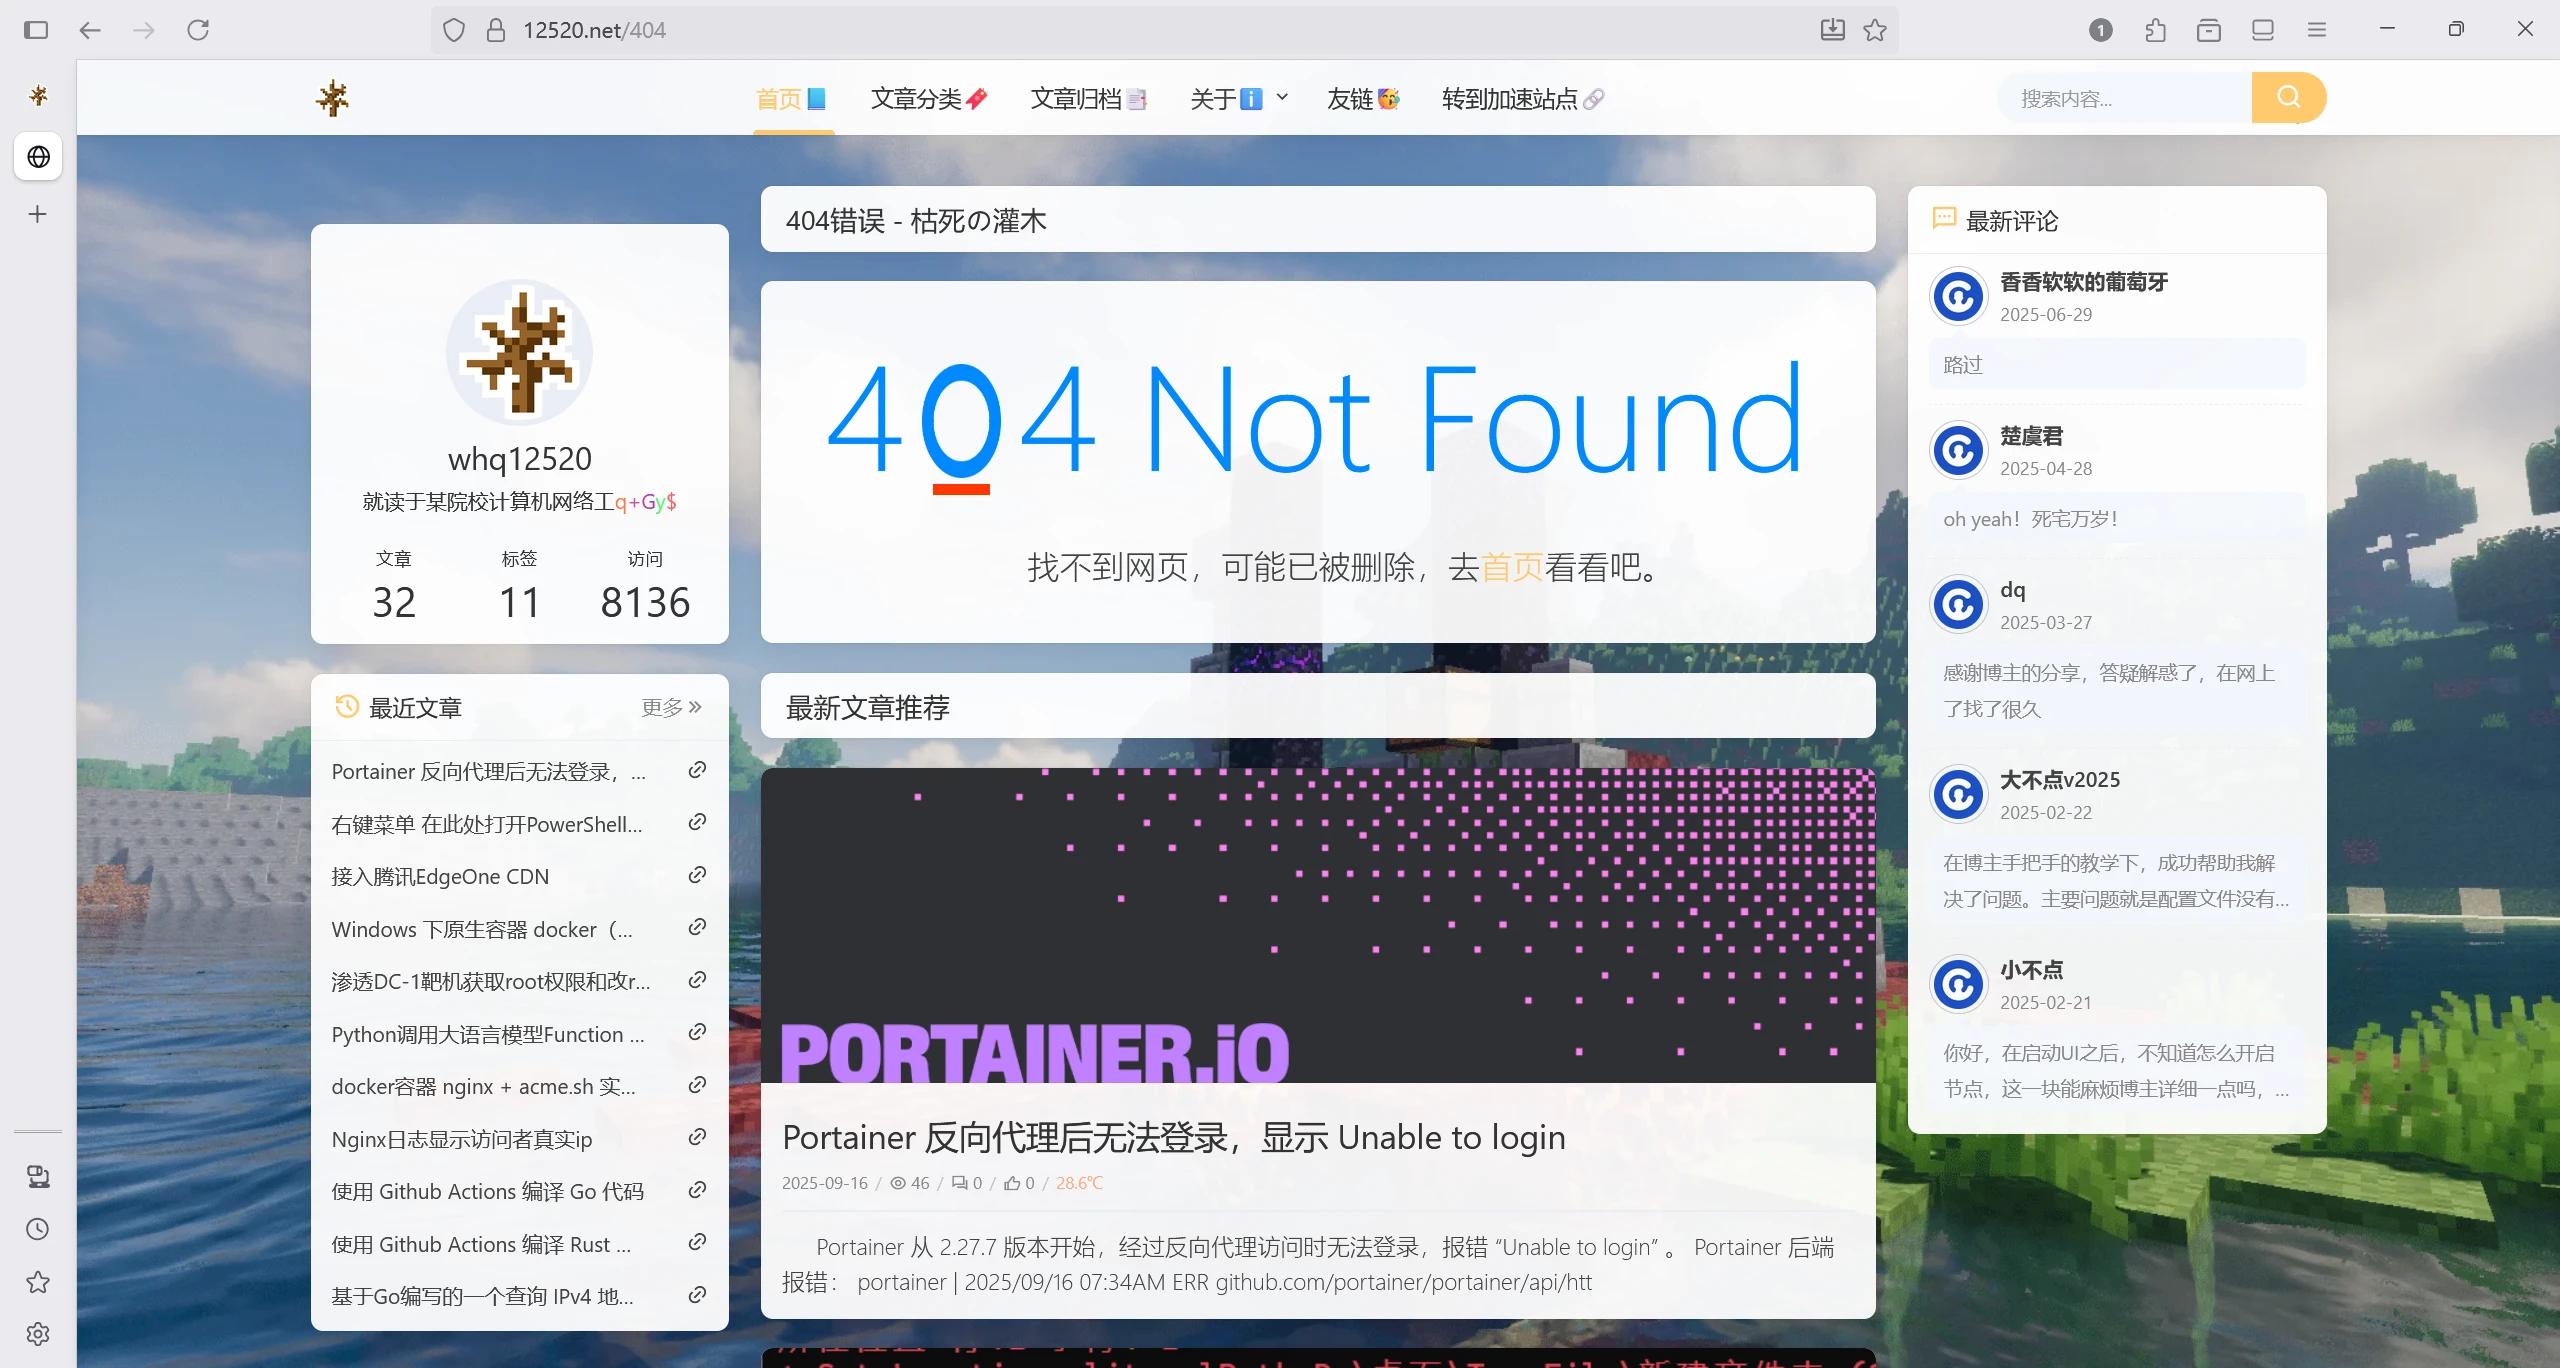
Task: Click whq12520 profile avatar image
Action: [x=519, y=352]
